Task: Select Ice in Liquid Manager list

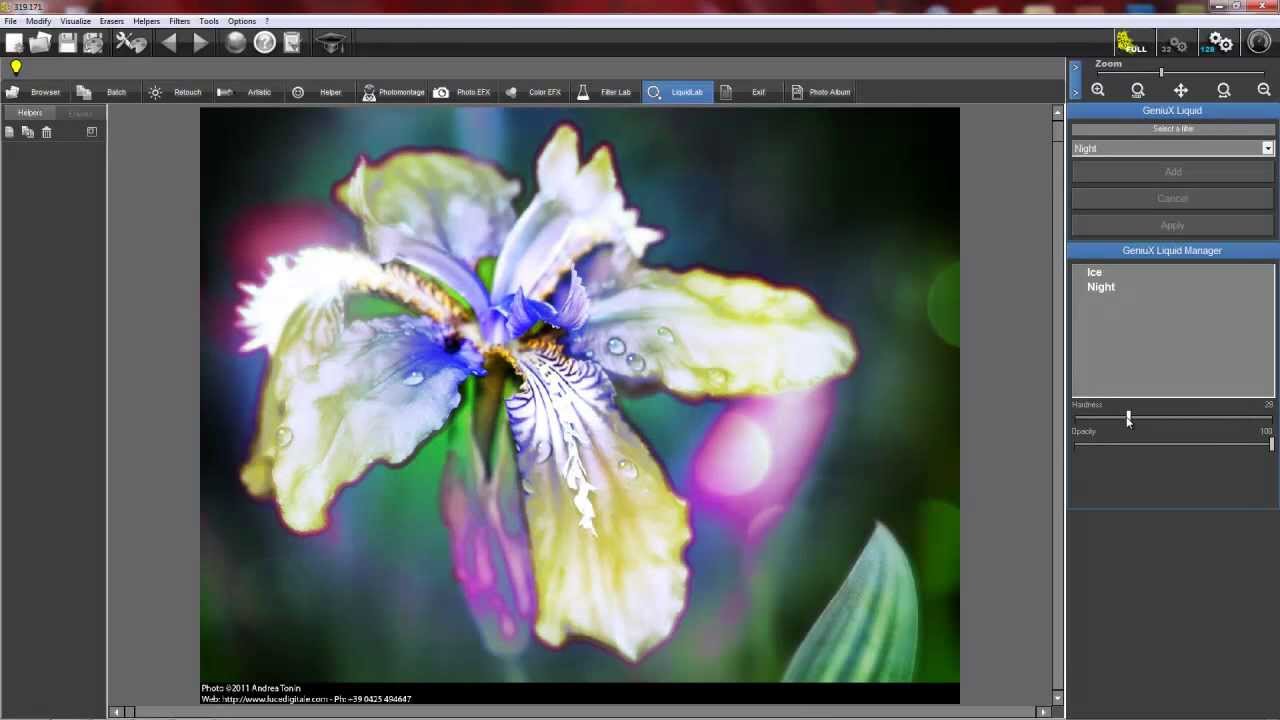Action: pyautogui.click(x=1094, y=272)
